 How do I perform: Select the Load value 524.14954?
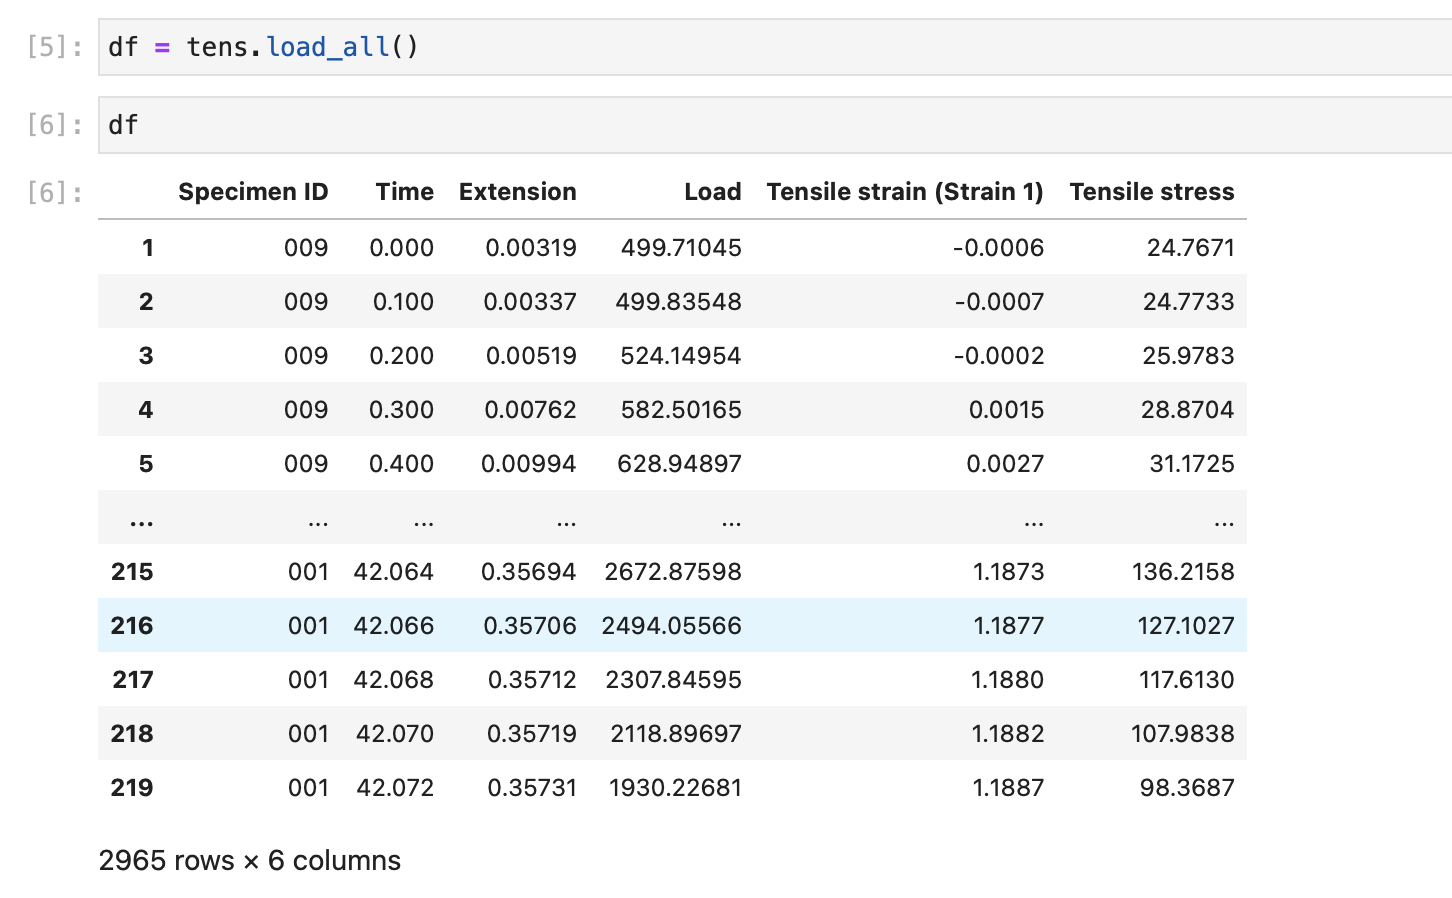click(681, 356)
